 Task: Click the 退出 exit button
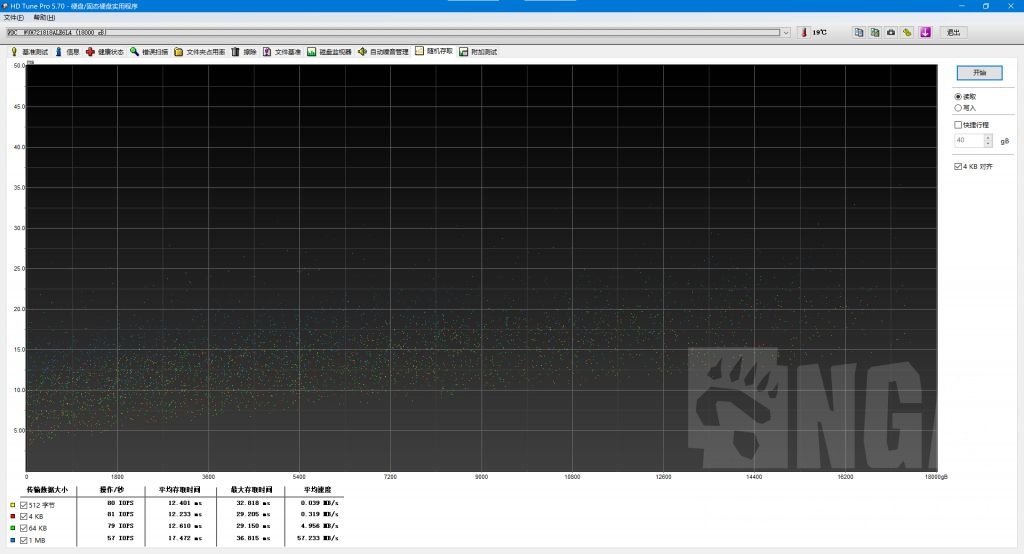pyautogui.click(x=953, y=32)
